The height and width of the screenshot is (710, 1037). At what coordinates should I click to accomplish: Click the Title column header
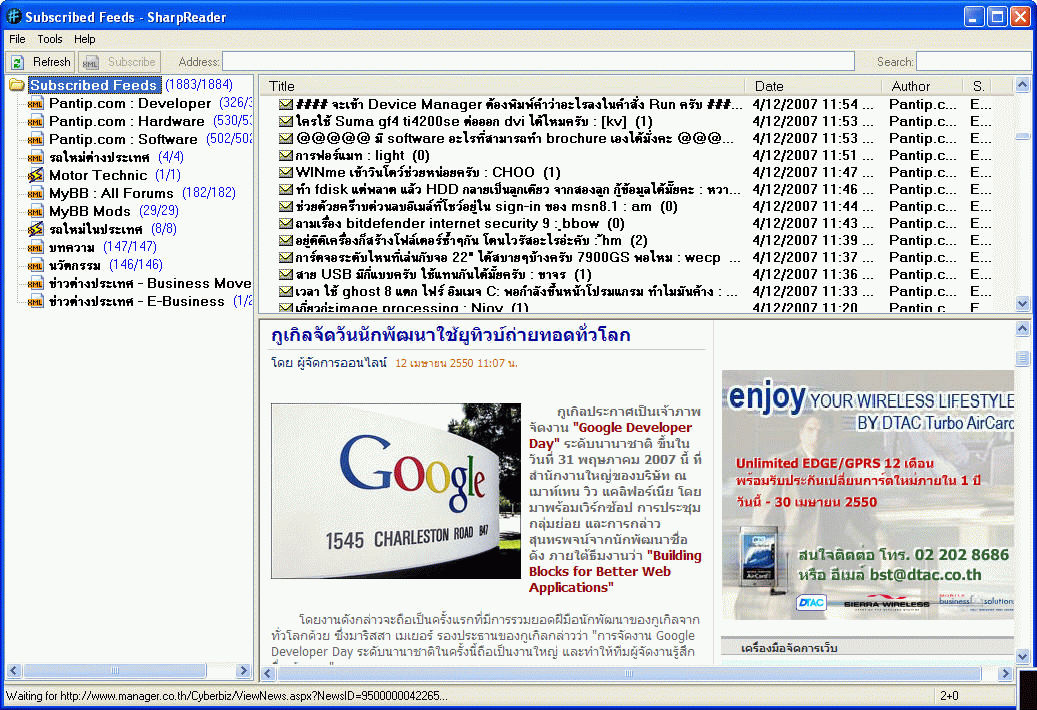(x=500, y=86)
